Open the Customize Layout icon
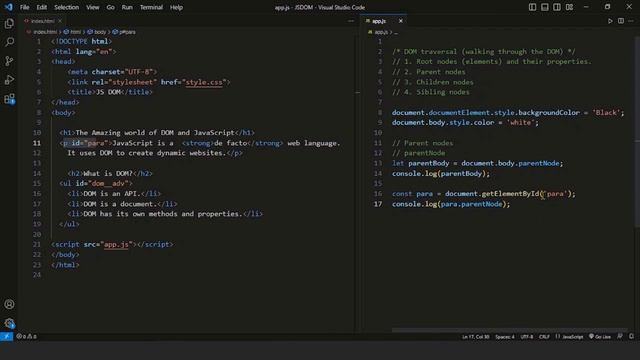Viewport: 640px width, 360px height. tap(569, 7)
